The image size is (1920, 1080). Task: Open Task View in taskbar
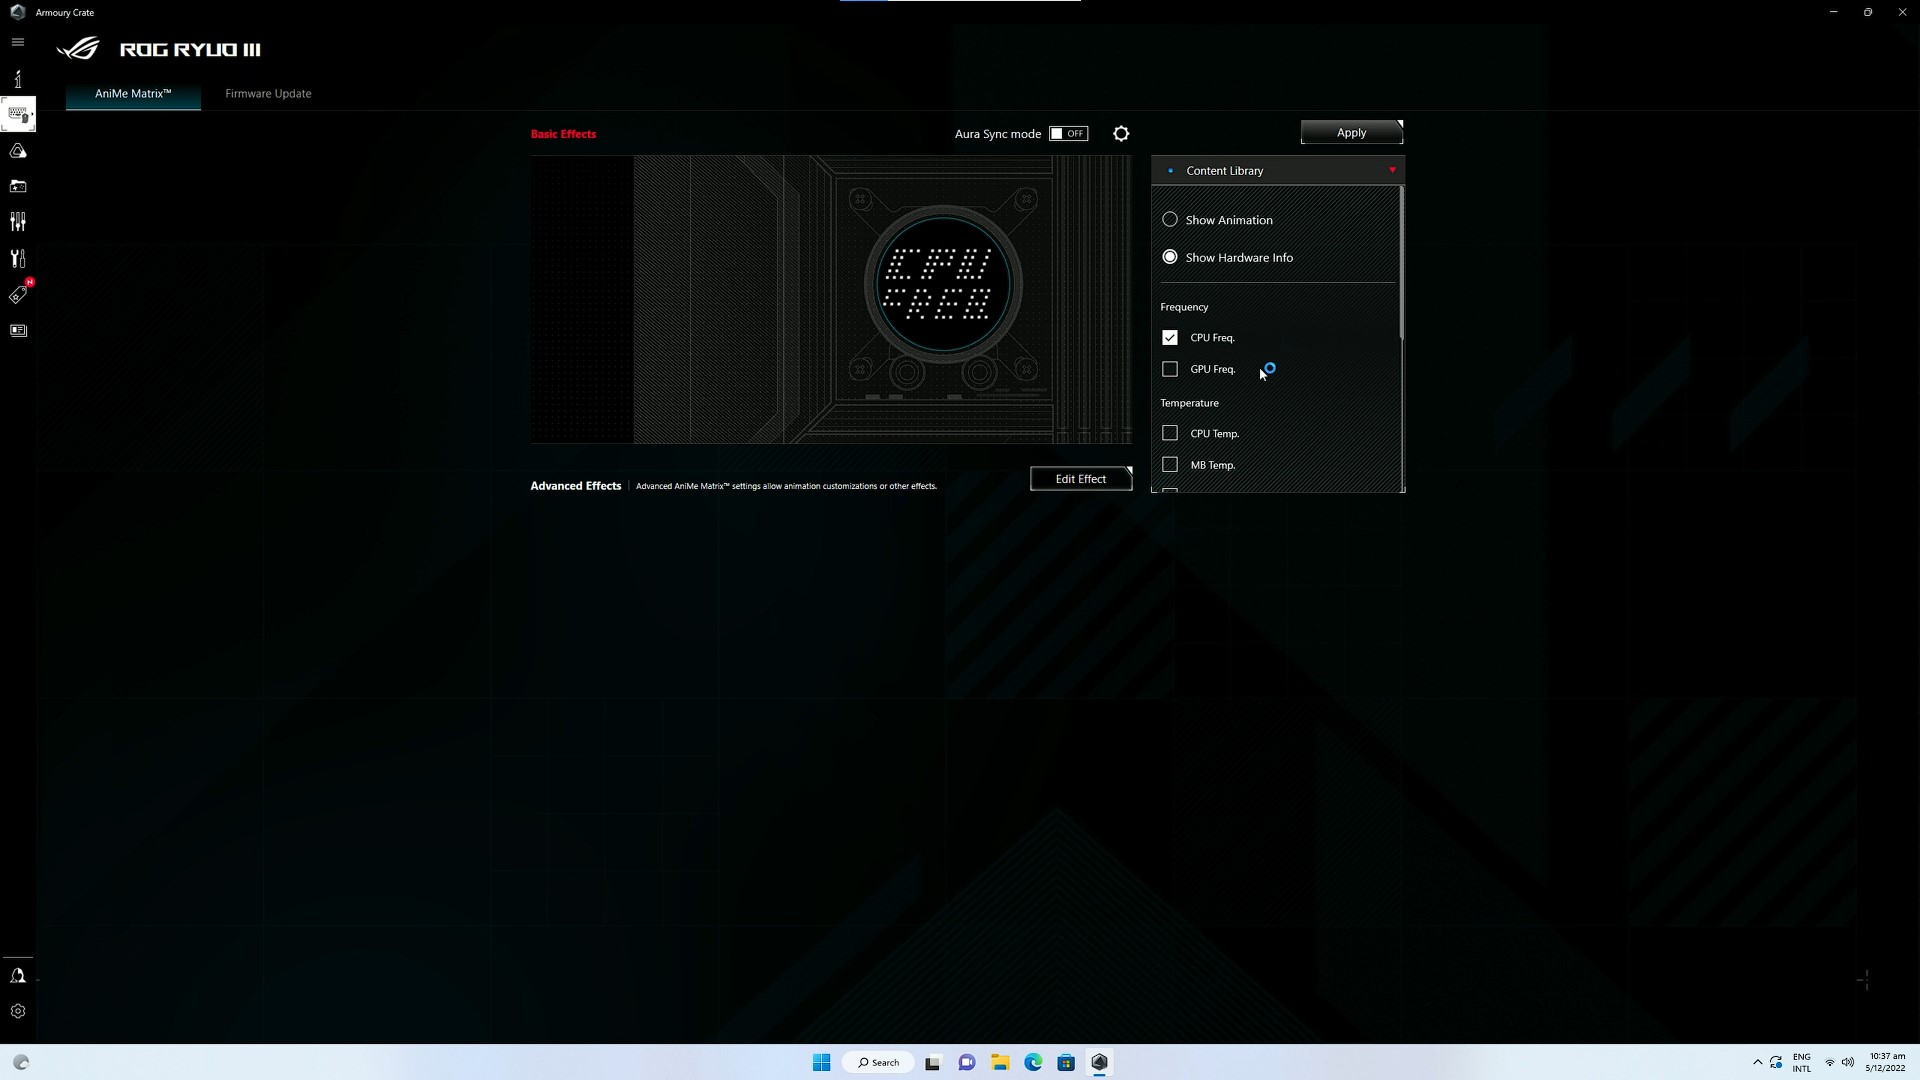(x=932, y=1062)
